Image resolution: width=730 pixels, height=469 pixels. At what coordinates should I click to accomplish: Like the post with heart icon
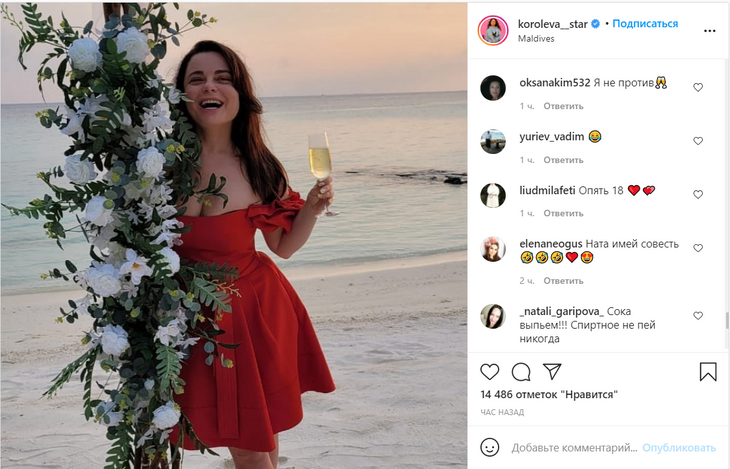coord(490,372)
